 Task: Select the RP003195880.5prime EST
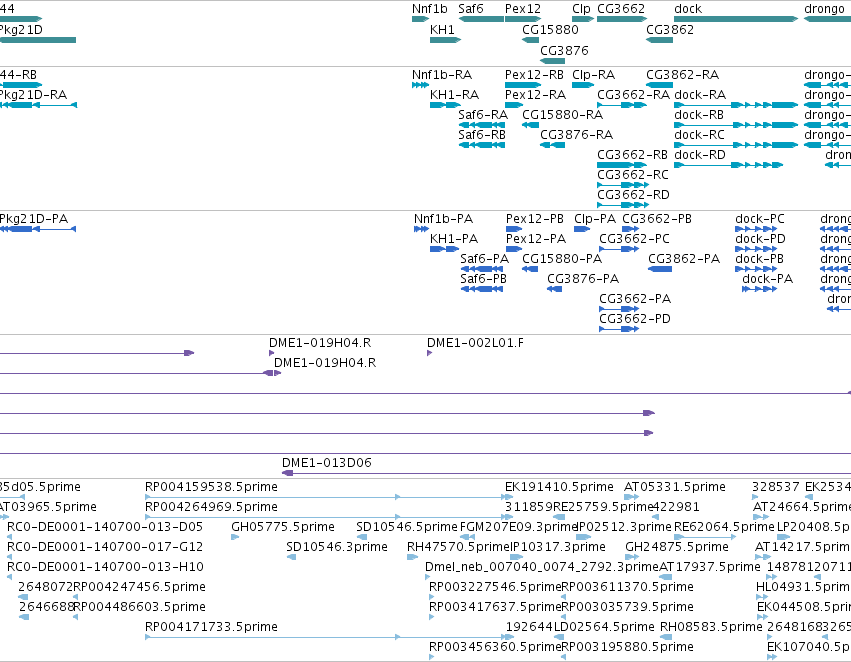pyautogui.click(x=563, y=657)
